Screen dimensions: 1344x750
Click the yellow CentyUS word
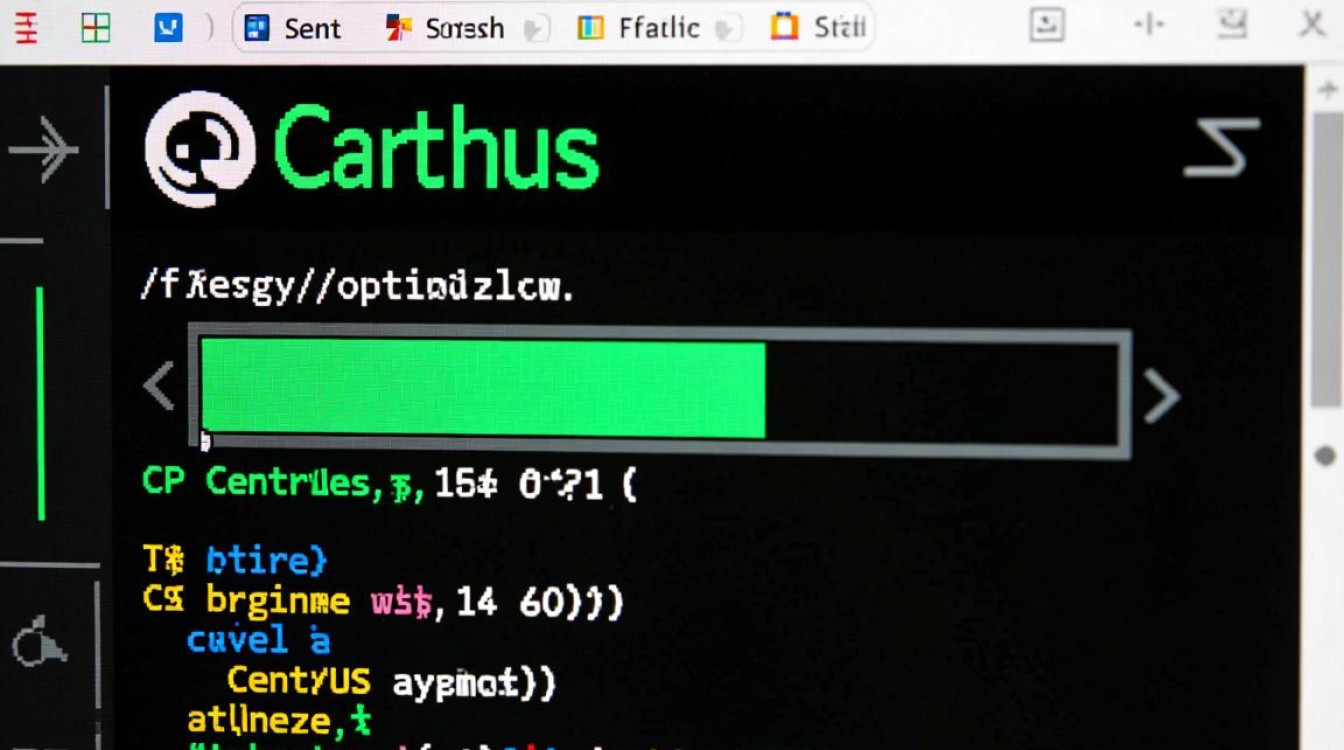tap(299, 682)
